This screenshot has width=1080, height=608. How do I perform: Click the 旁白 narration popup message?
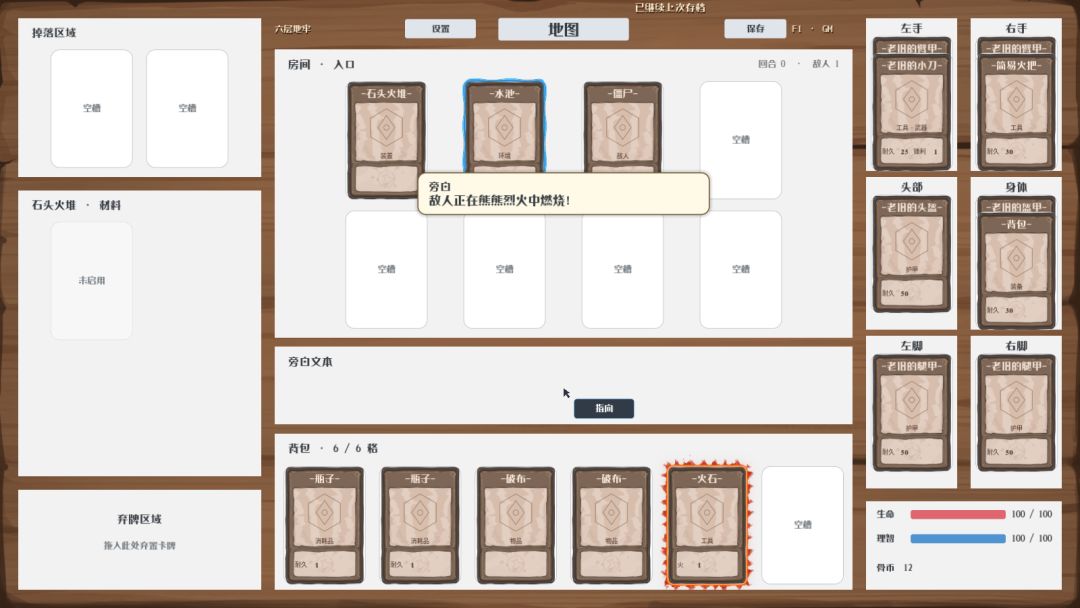563,193
